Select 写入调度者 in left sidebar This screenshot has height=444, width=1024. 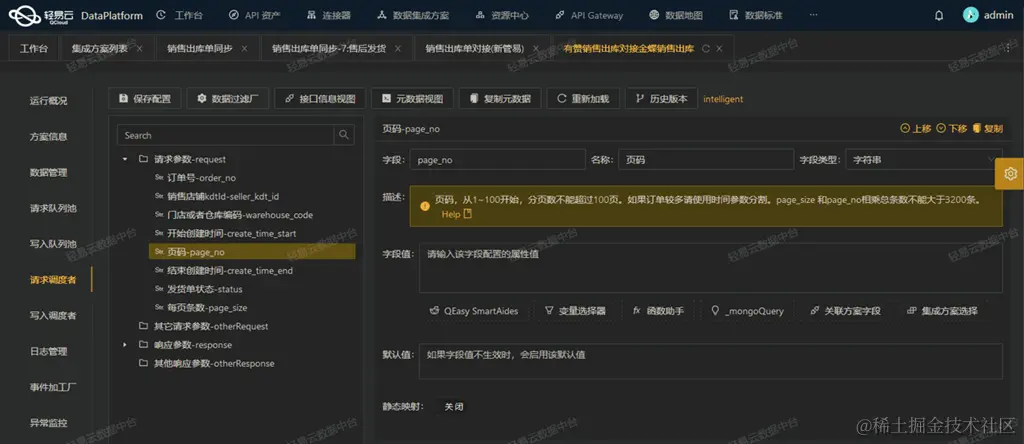[x=53, y=315]
